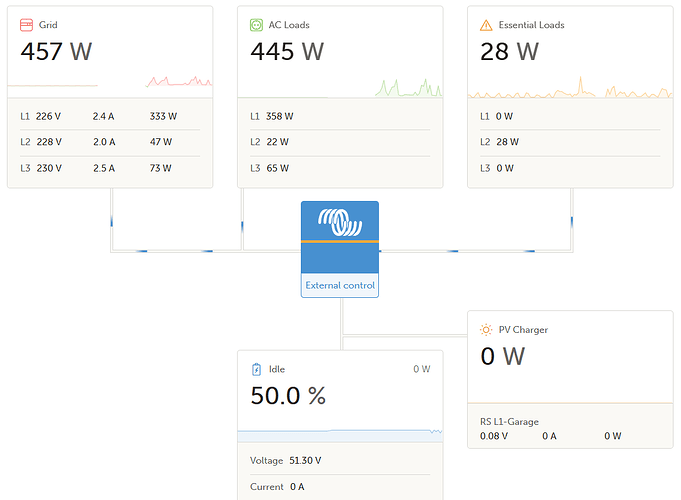Select the Grid L1 226 V row
The height and width of the screenshot is (500, 681).
pos(110,116)
